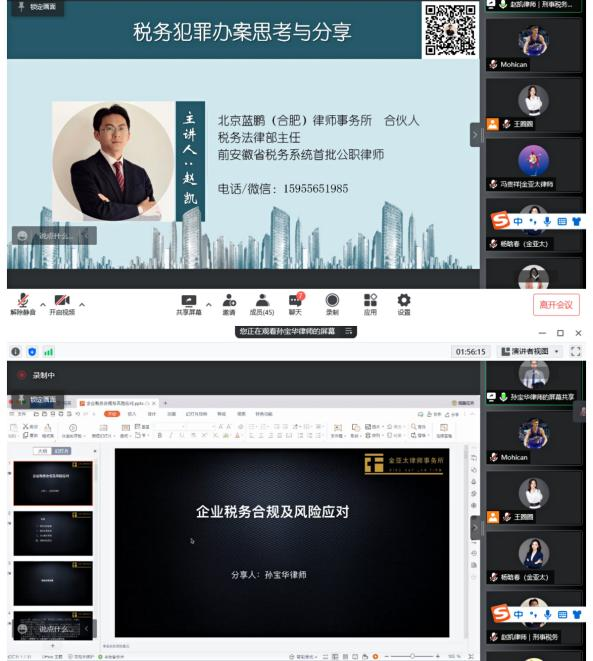Click the slide title '企业税务合规及风险应对'
The width and height of the screenshot is (593, 661).
273,512
